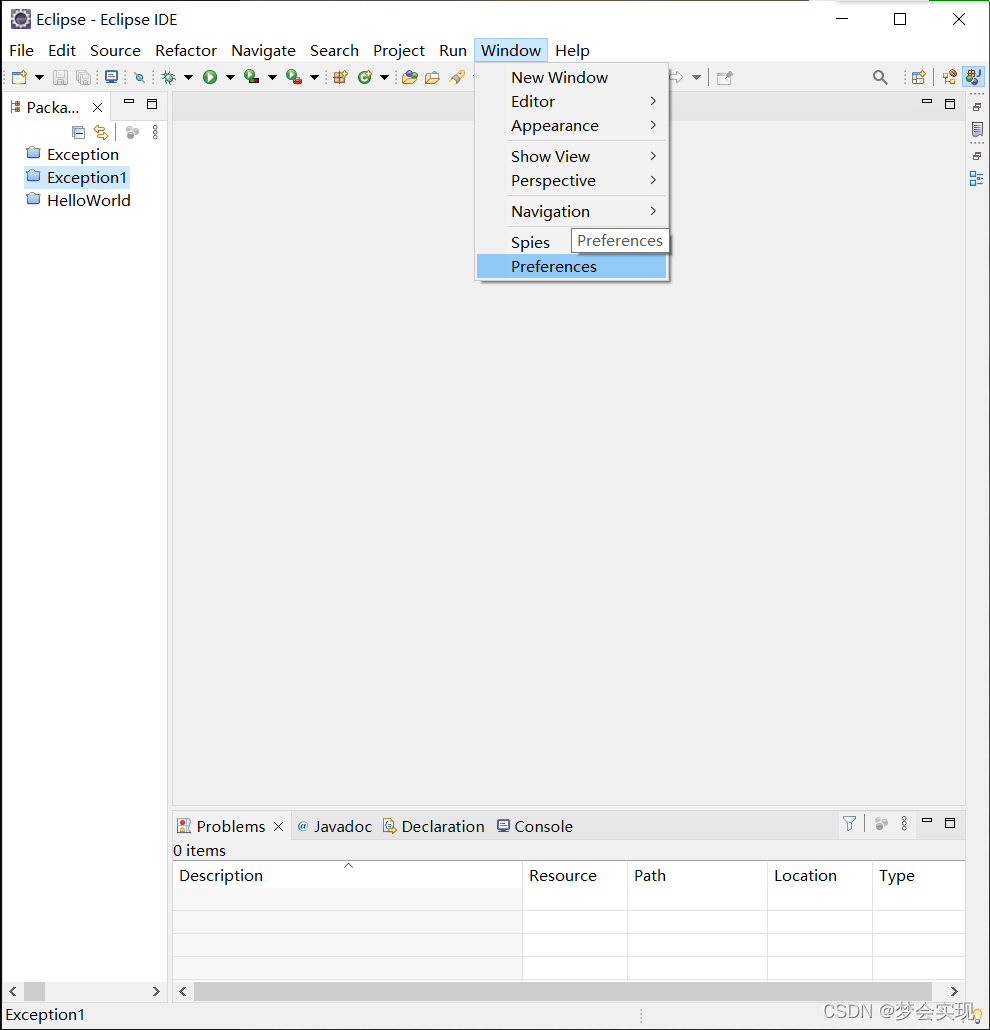This screenshot has width=990, height=1030.
Task: Open Problems view menu dots
Action: point(904,823)
